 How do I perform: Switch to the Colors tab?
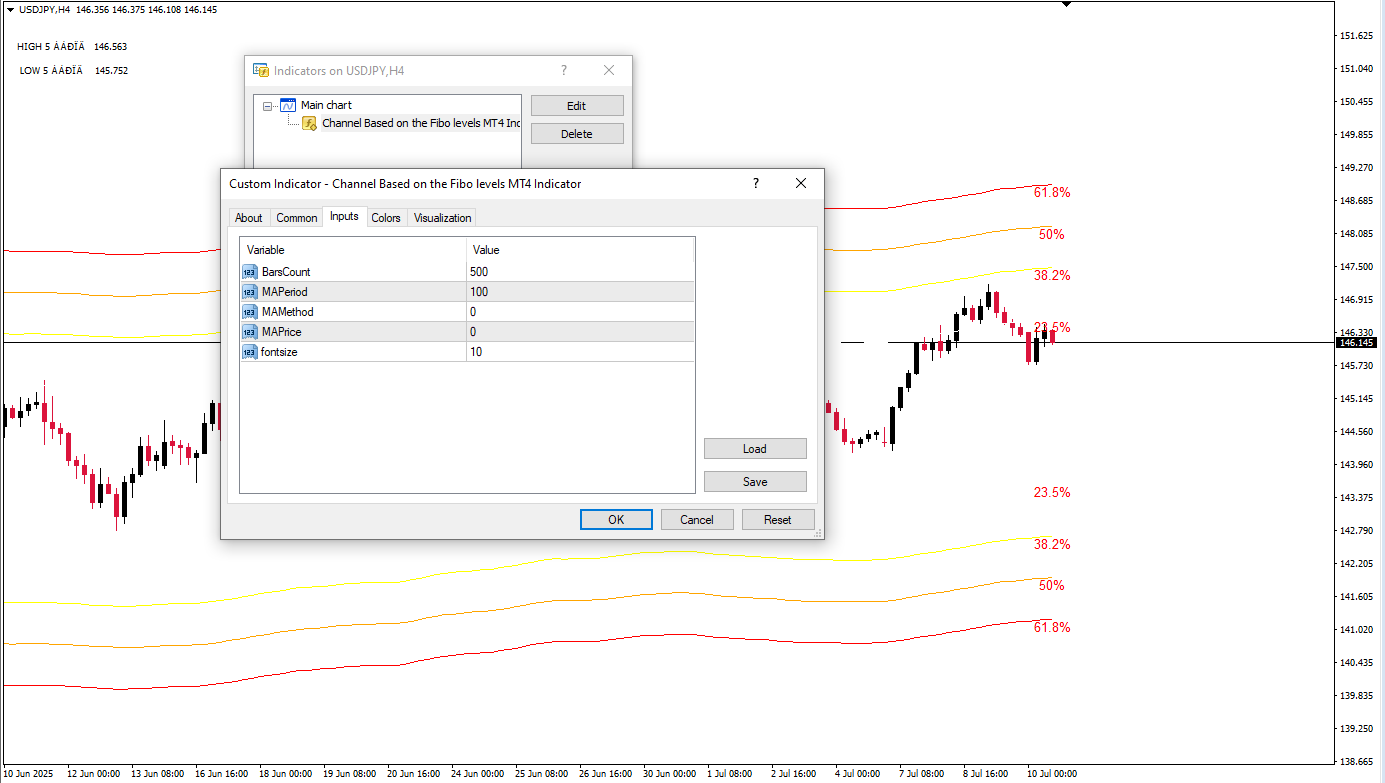(385, 218)
